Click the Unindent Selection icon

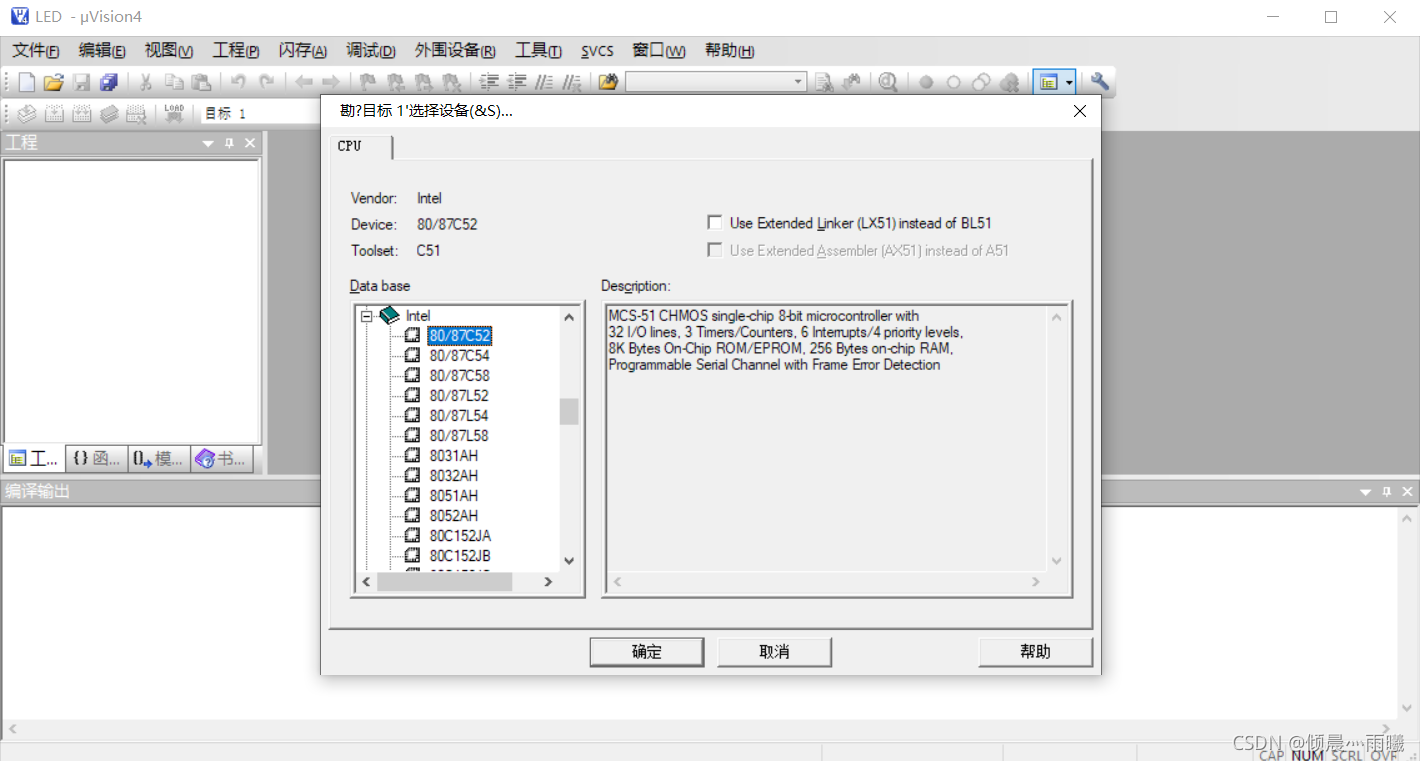517,83
